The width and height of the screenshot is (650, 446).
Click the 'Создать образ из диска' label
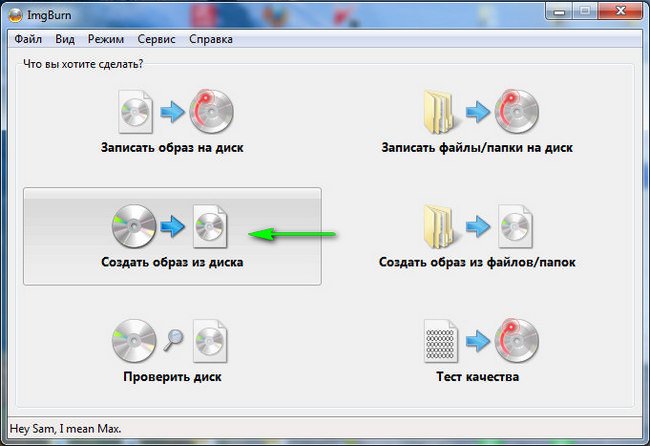point(172,262)
